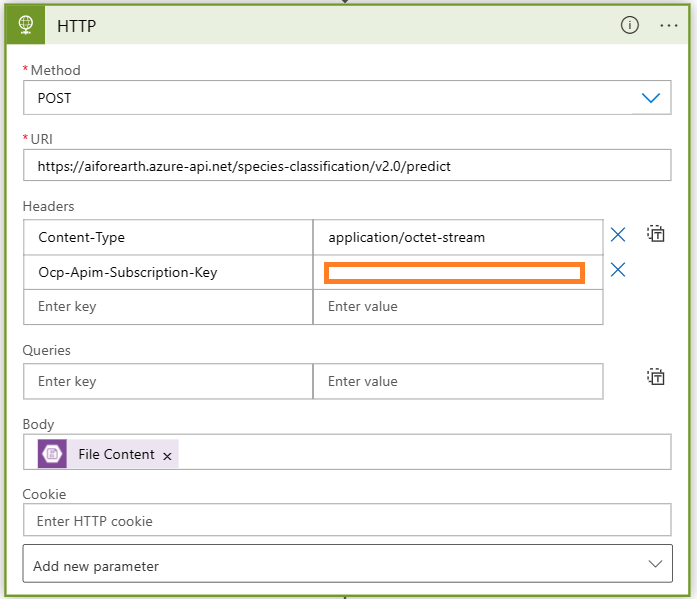Click the empty Headers Enter key field
The height and width of the screenshot is (599, 697).
point(168,306)
